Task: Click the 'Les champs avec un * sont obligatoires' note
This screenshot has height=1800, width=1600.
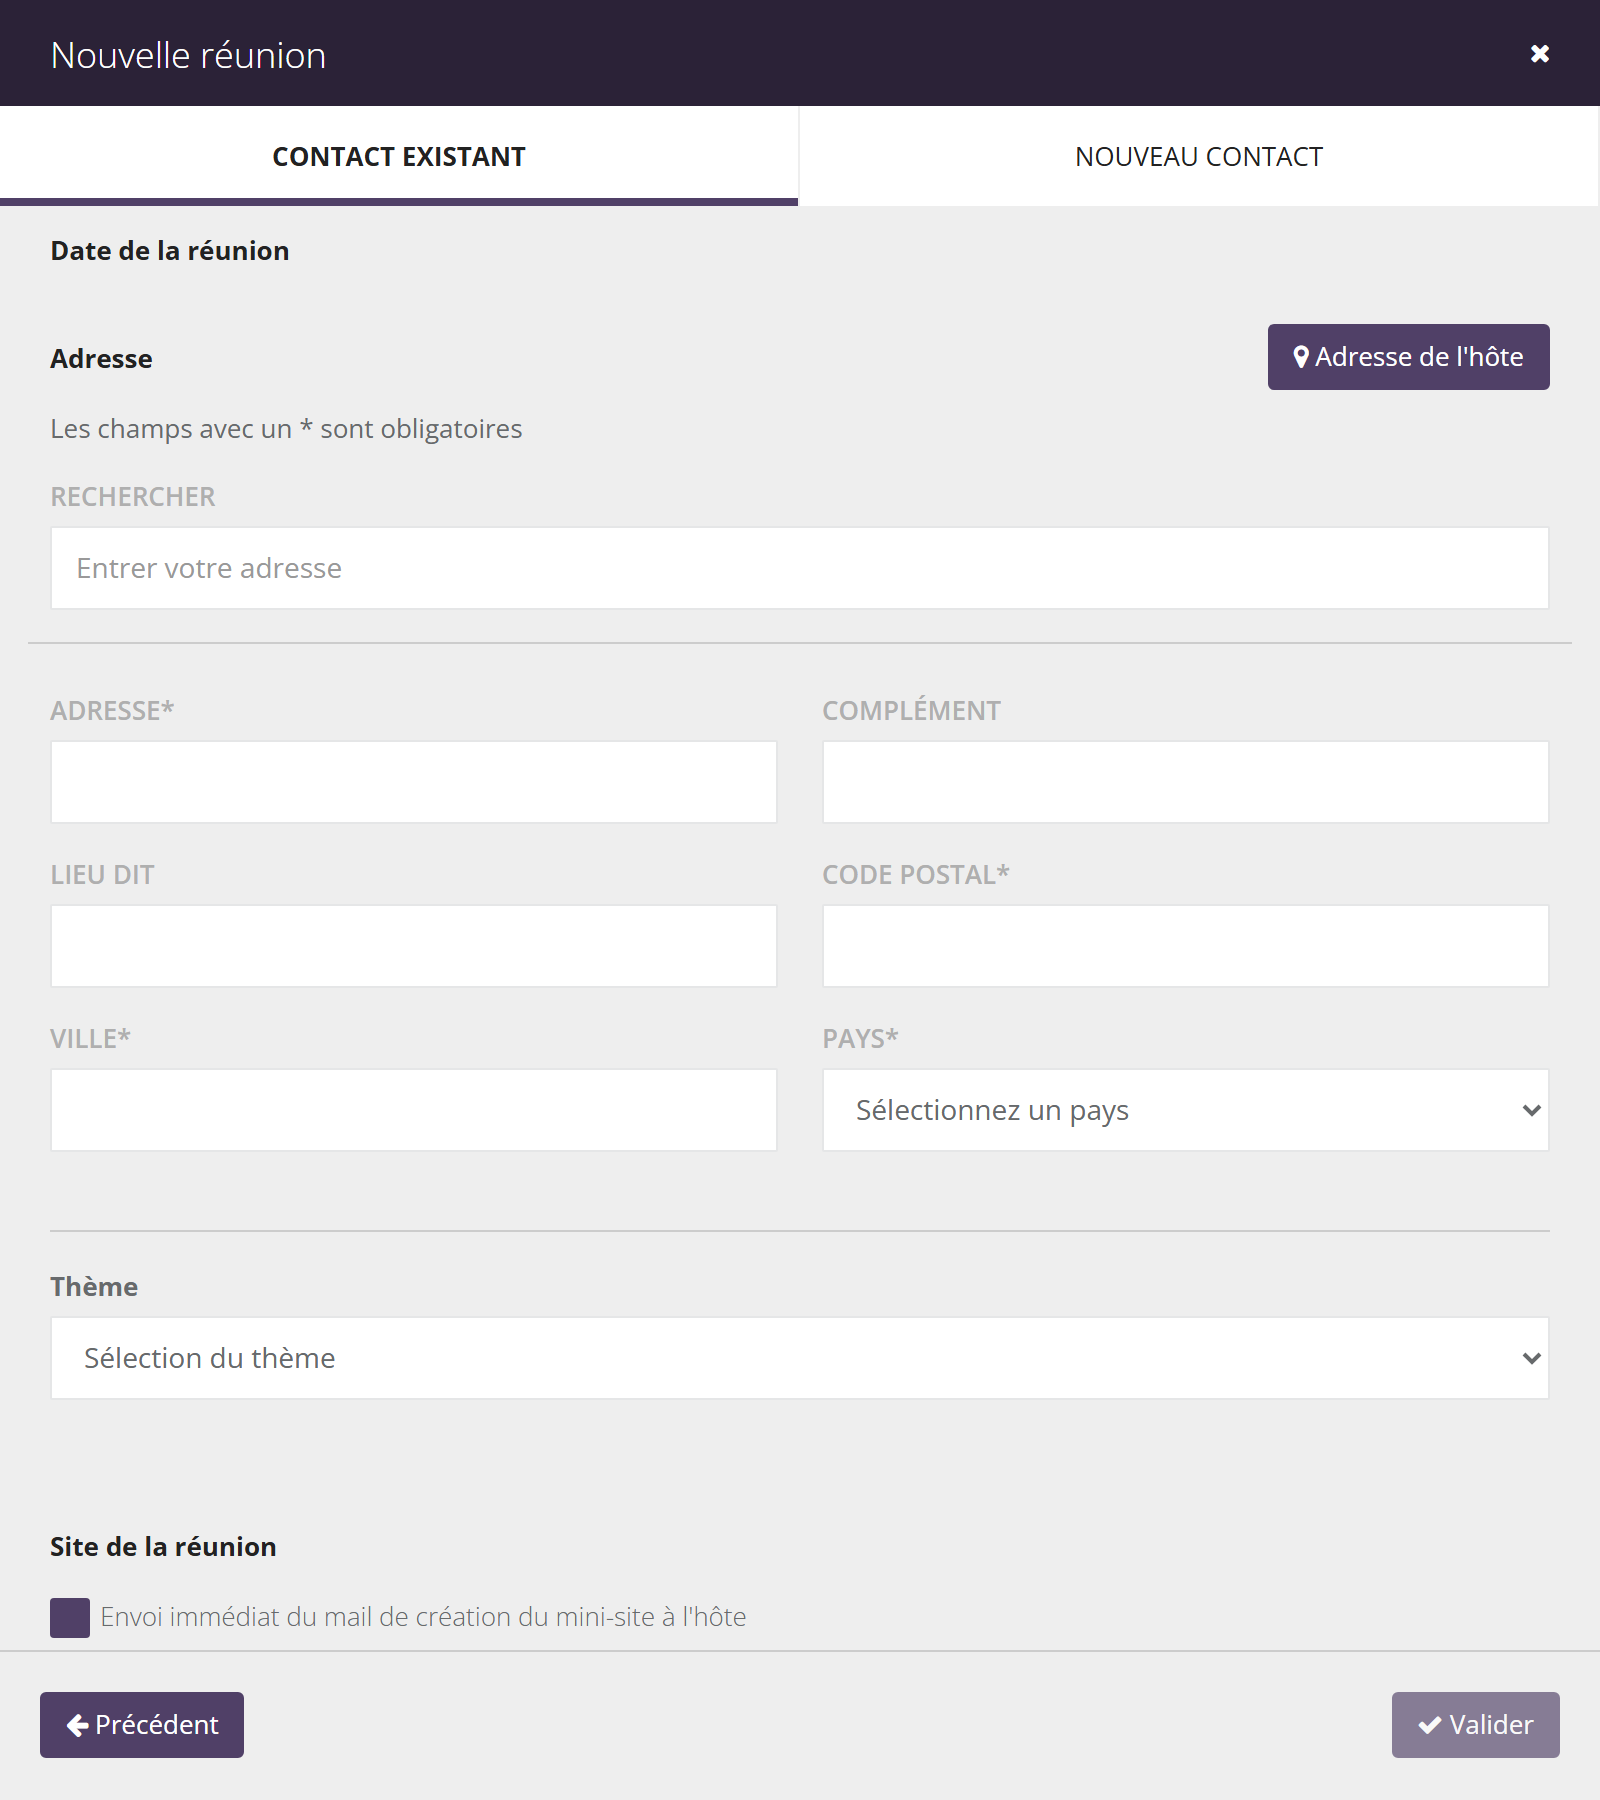Action: click(x=286, y=429)
